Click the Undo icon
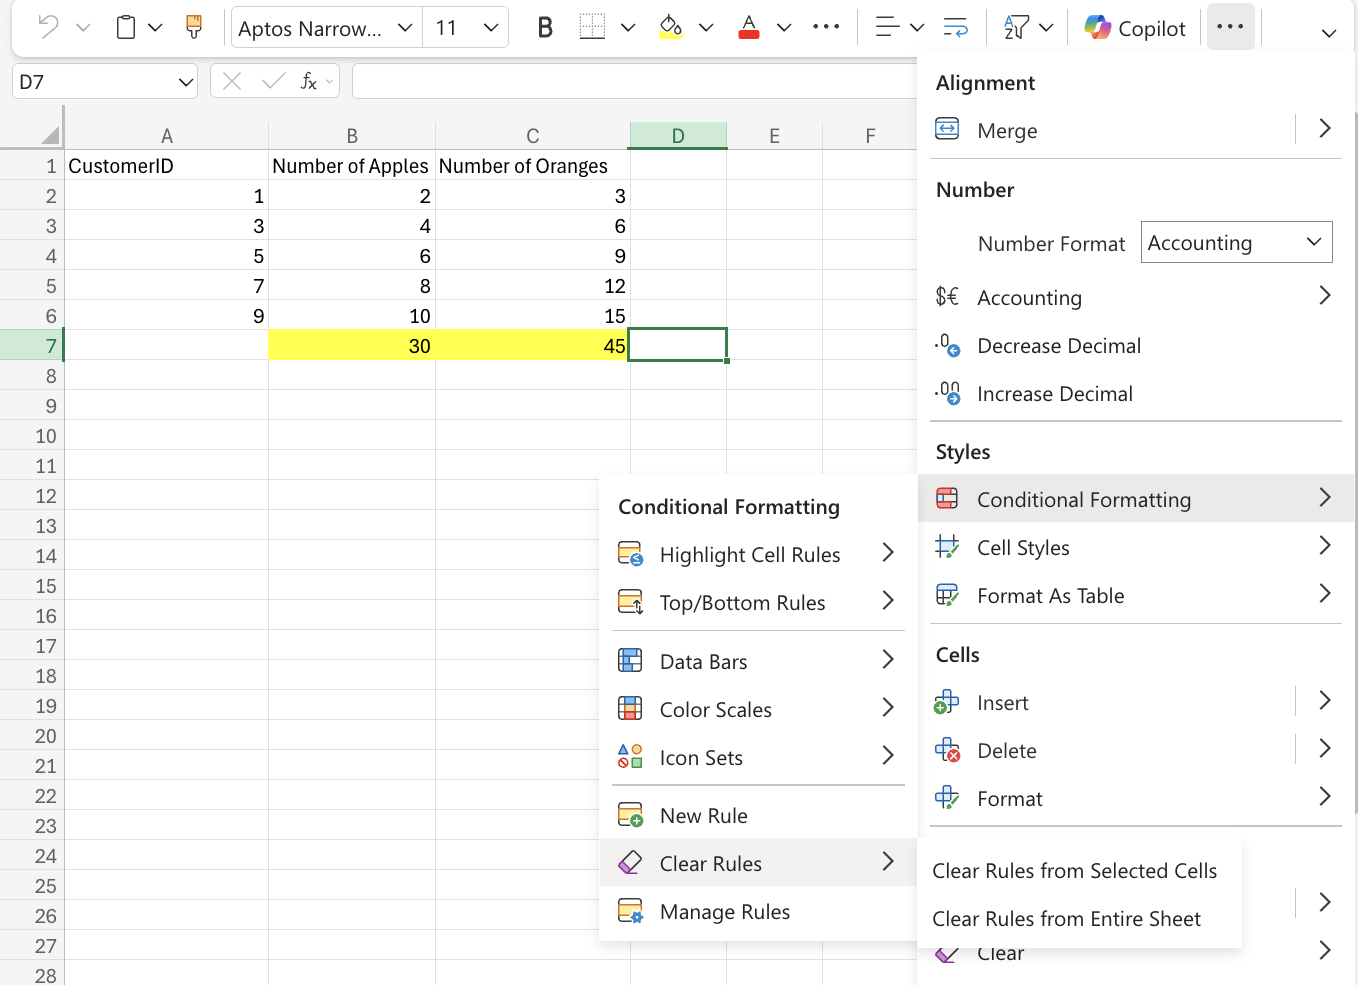 point(48,28)
